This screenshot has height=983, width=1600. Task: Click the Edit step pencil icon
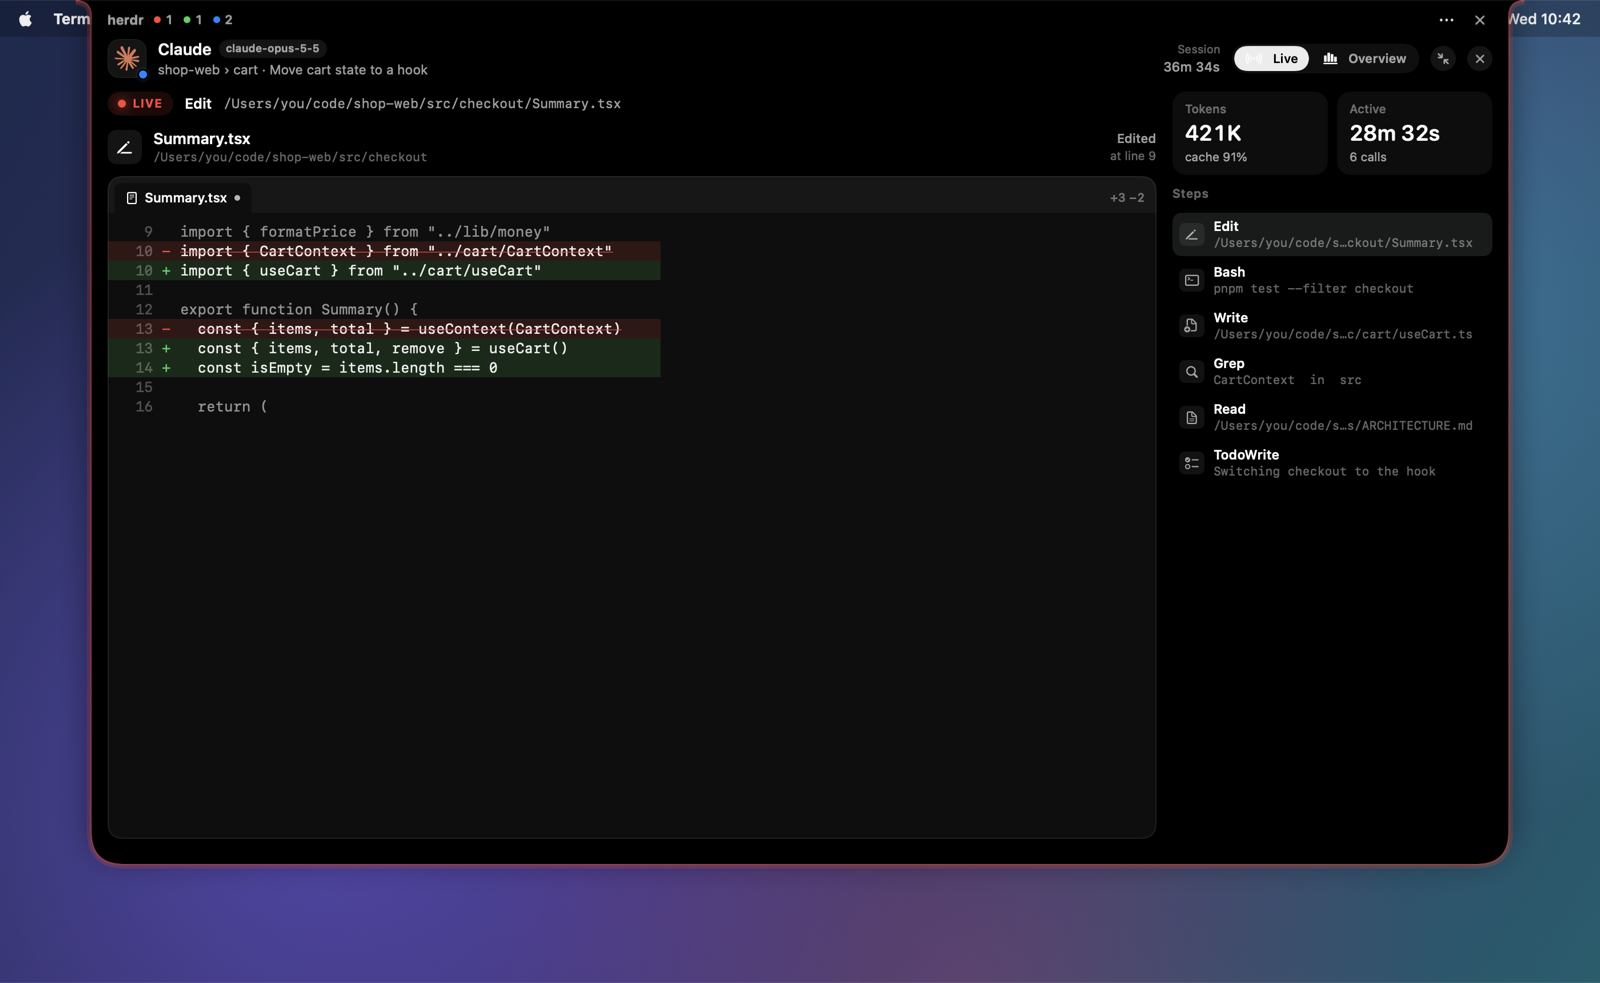point(1191,235)
